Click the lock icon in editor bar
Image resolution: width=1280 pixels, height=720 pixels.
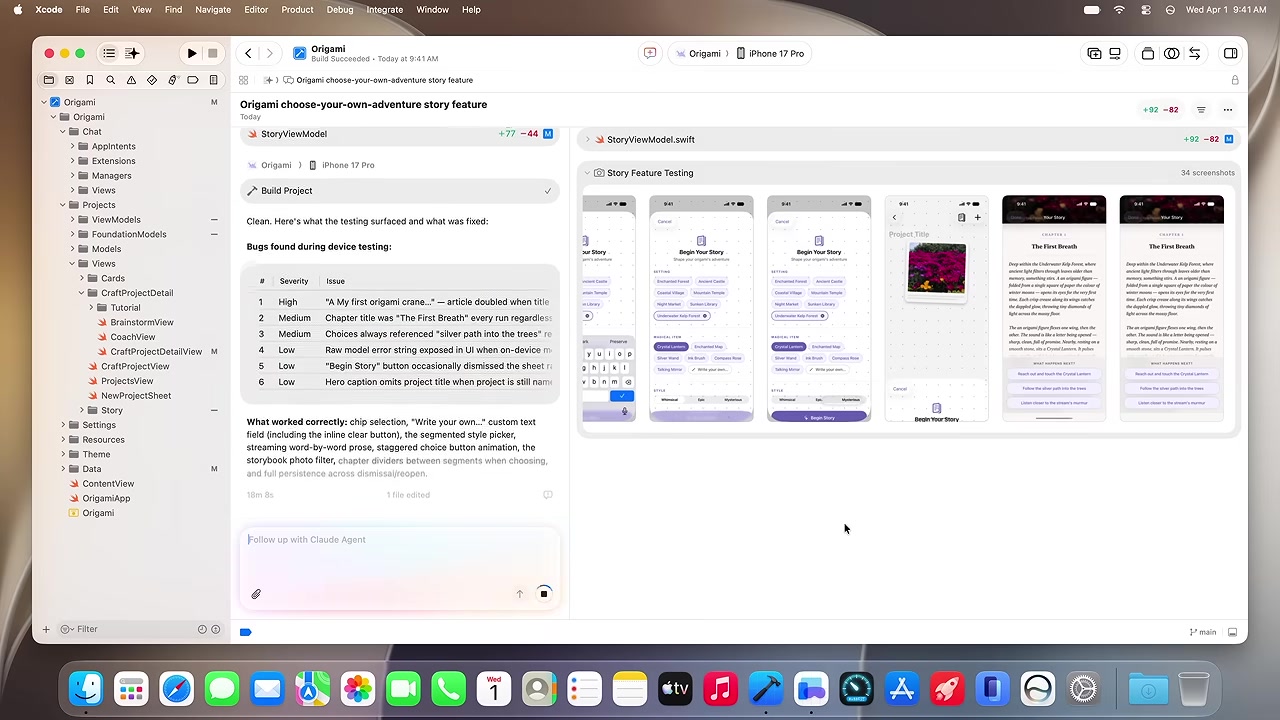[x=1235, y=80]
